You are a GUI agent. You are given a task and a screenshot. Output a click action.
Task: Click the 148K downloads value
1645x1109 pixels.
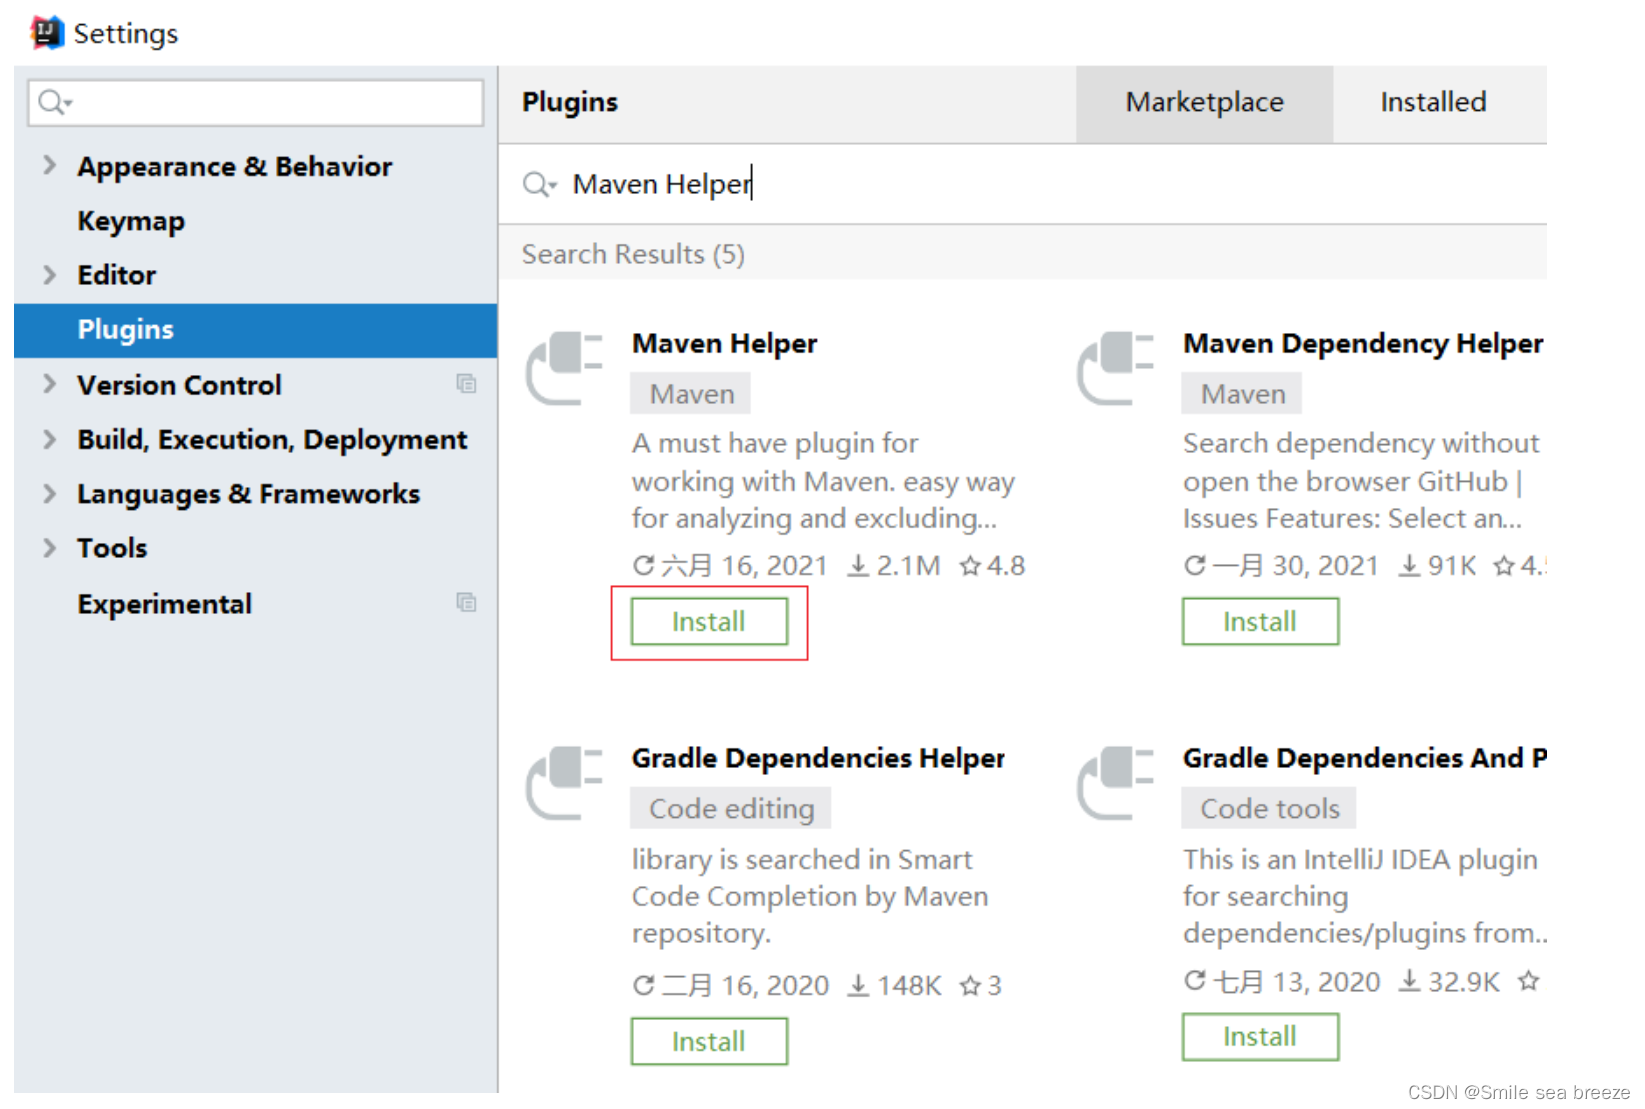click(x=909, y=986)
